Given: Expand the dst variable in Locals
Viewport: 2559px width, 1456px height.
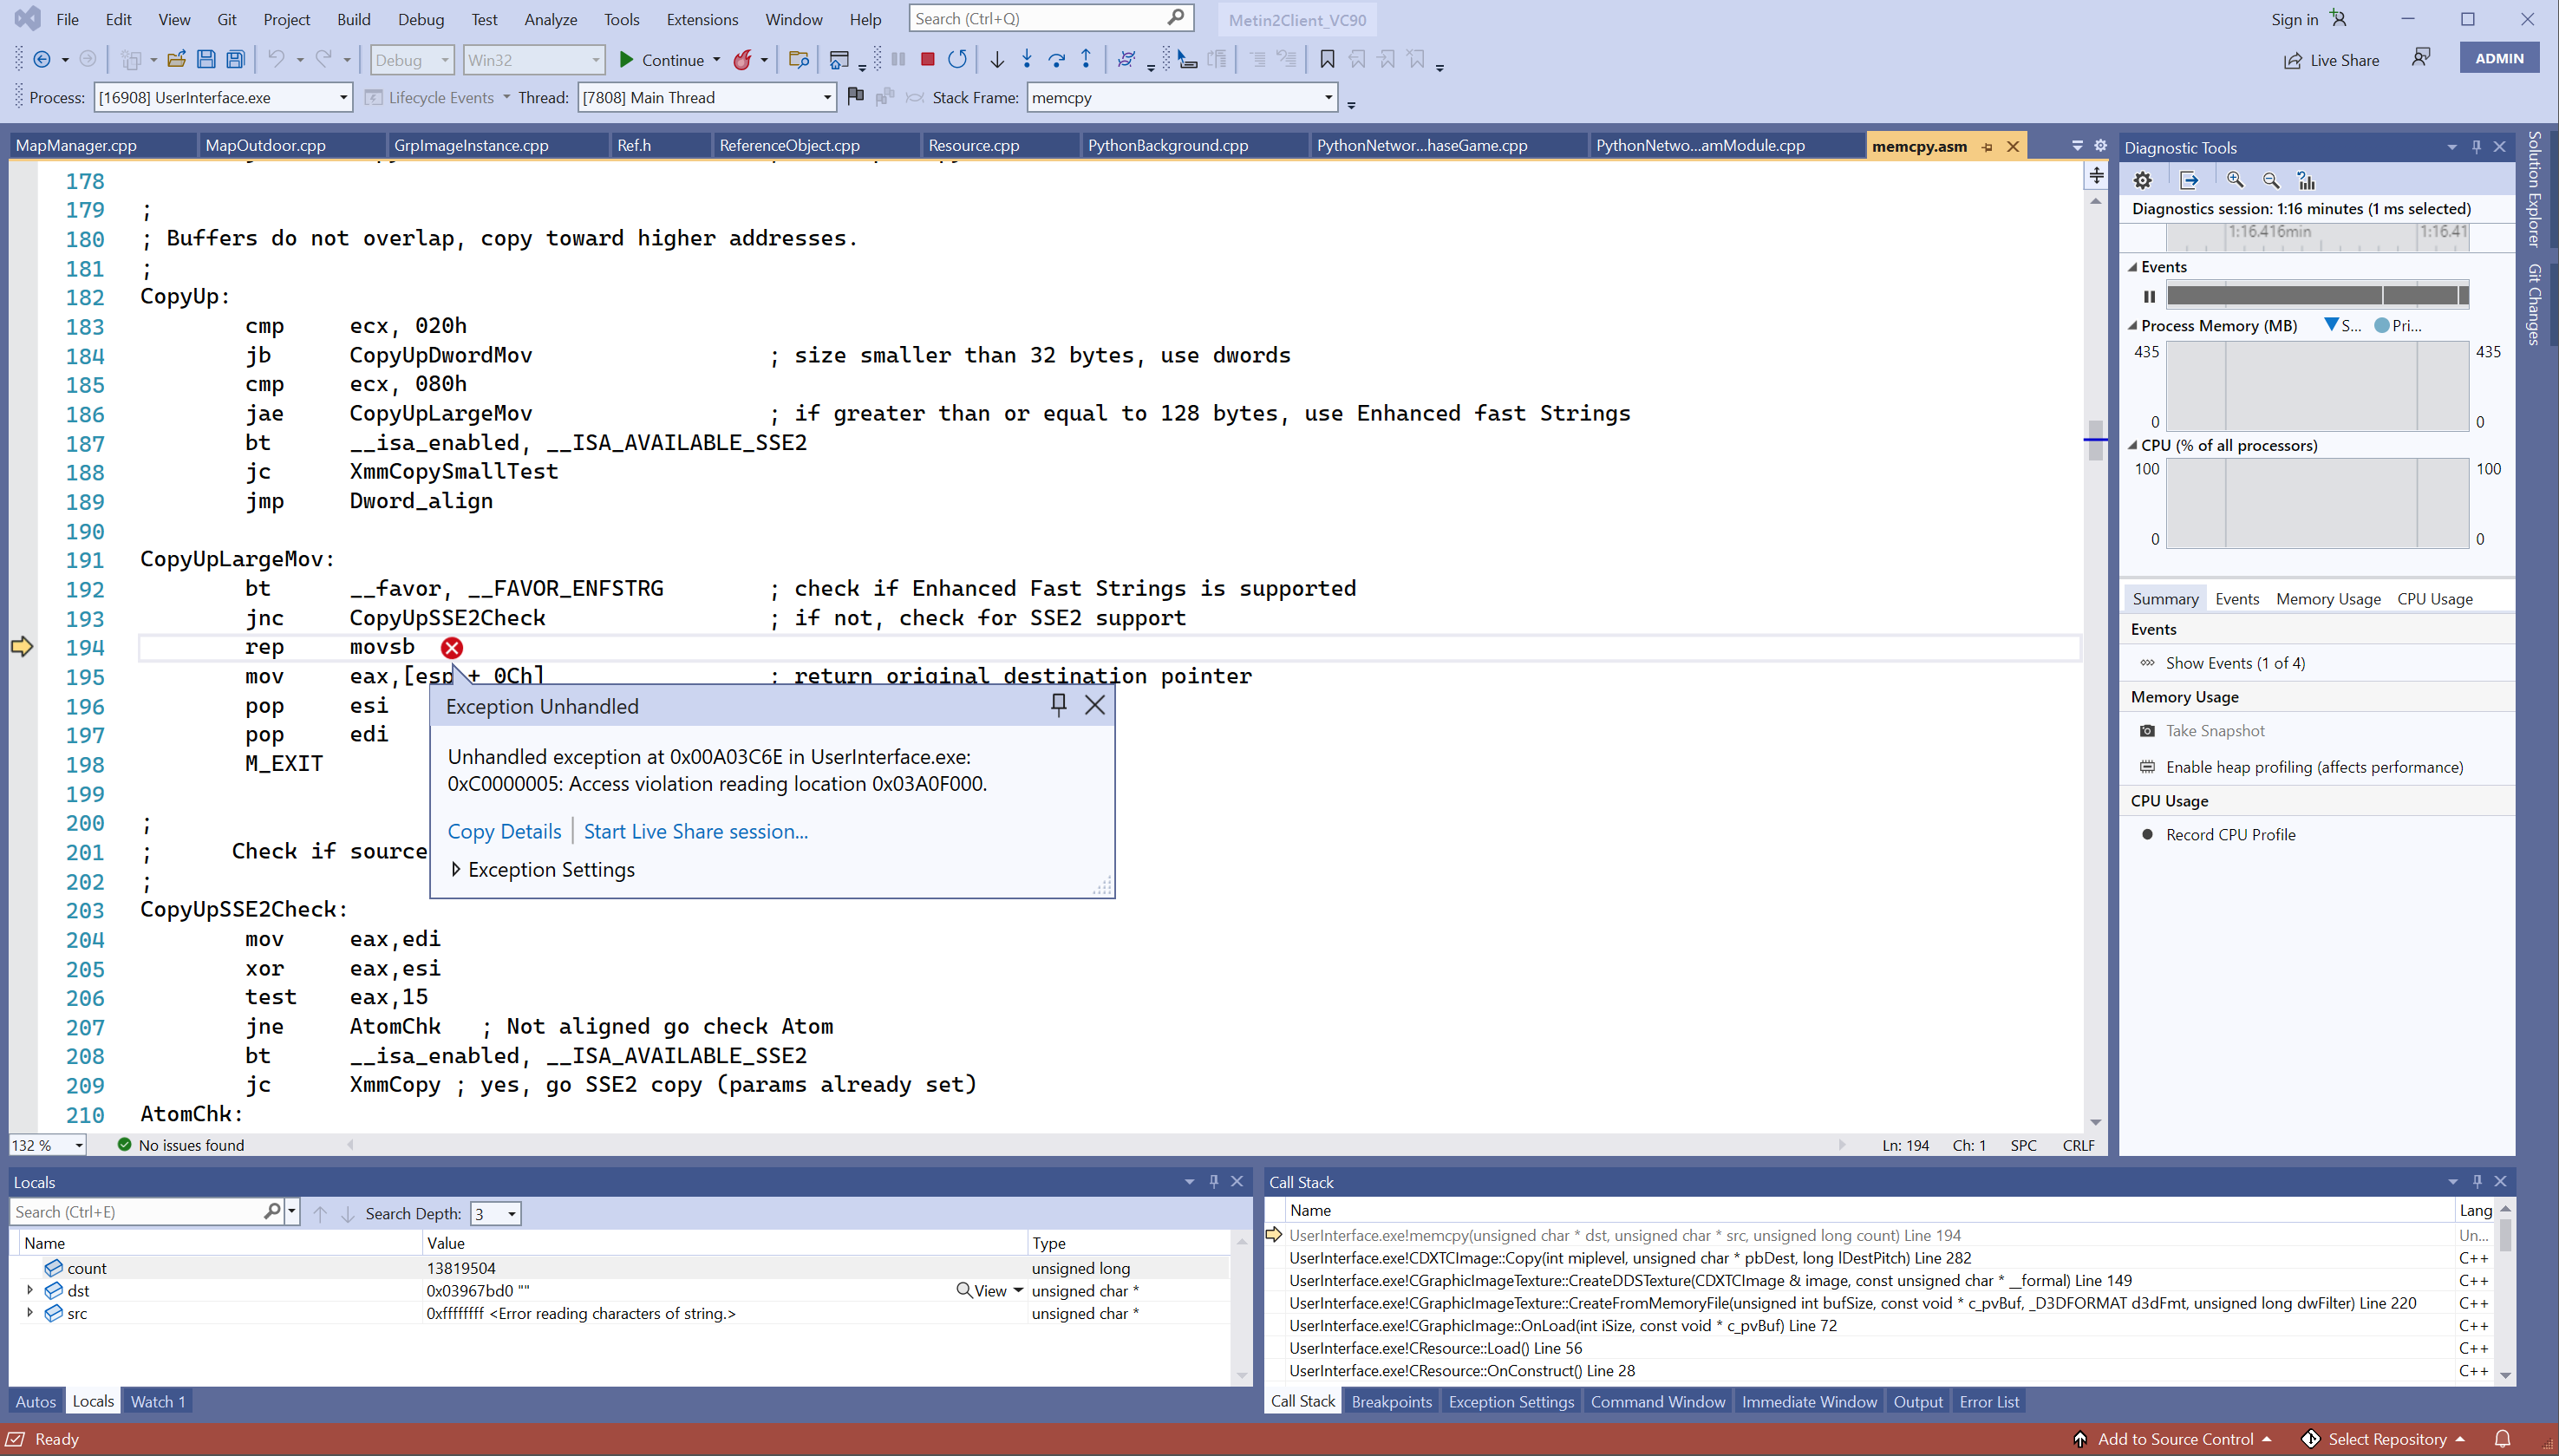Looking at the screenshot, I should pyautogui.click(x=29, y=1290).
